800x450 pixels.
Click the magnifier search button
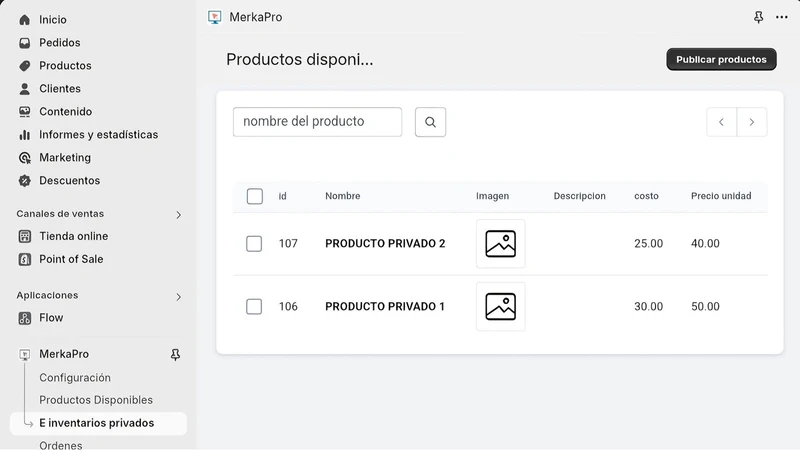pos(430,122)
